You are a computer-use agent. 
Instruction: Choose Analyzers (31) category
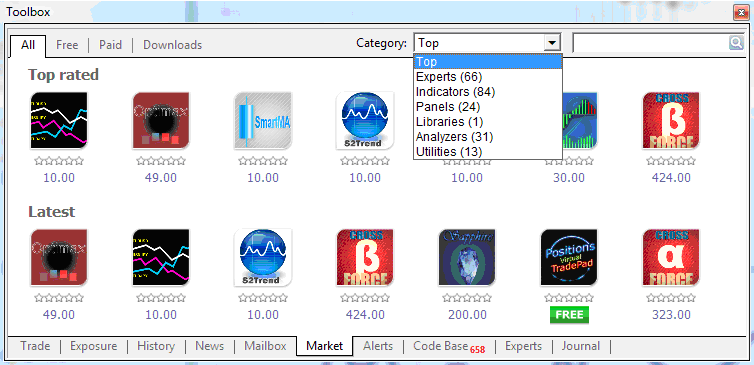pyautogui.click(x=488, y=137)
